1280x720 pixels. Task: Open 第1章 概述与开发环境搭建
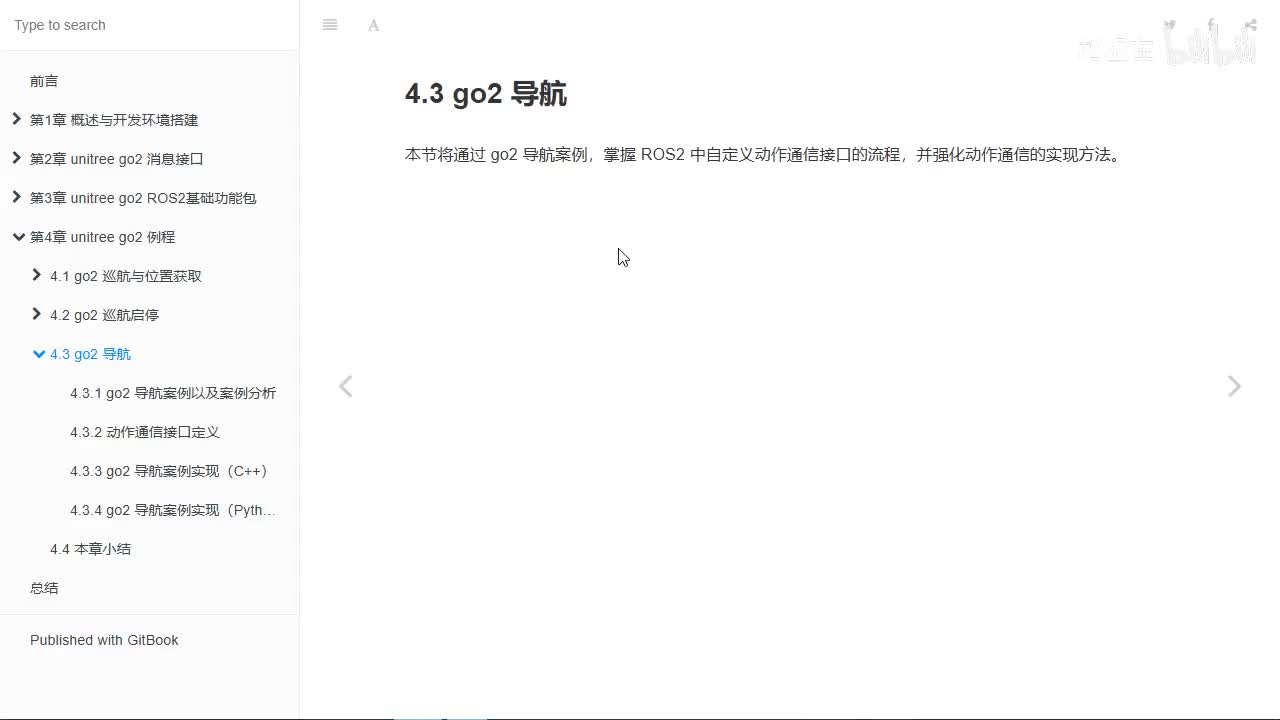coord(114,120)
